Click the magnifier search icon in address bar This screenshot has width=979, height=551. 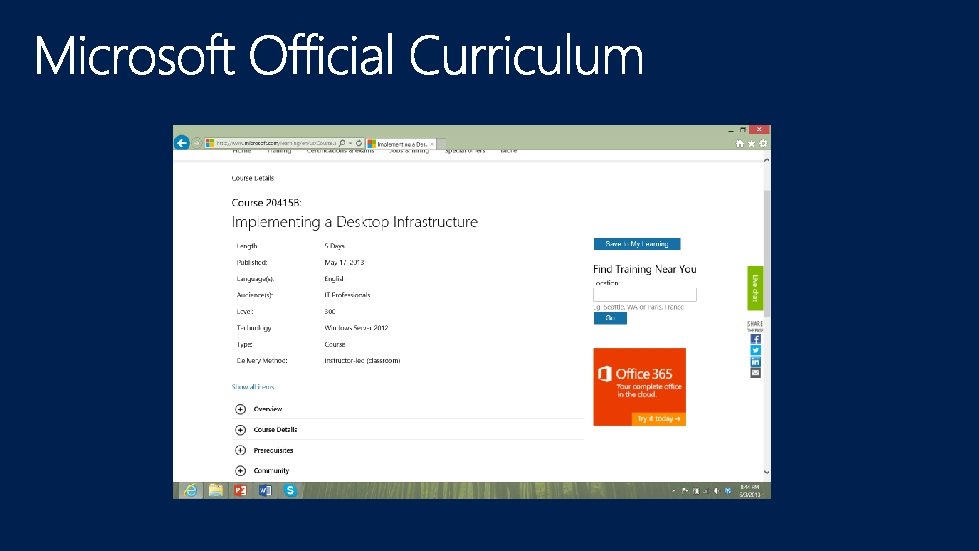342,143
